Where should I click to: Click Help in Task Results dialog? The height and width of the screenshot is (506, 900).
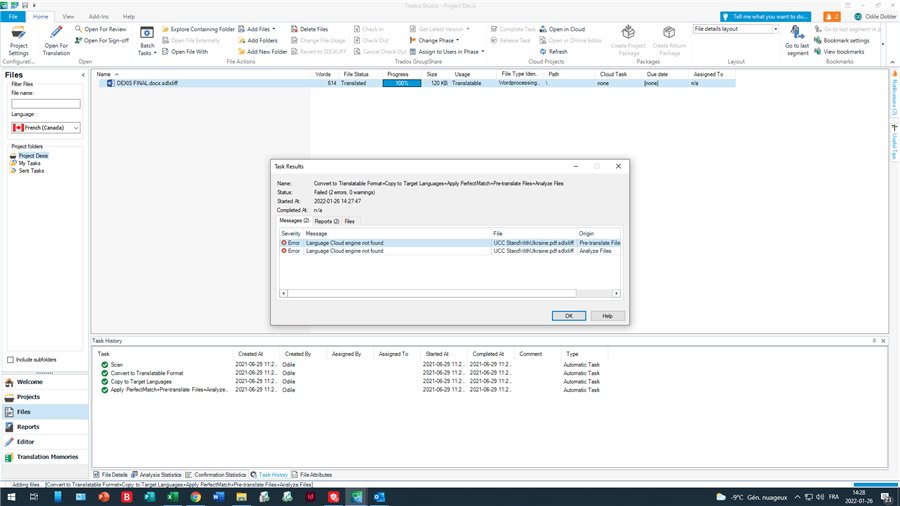point(607,316)
